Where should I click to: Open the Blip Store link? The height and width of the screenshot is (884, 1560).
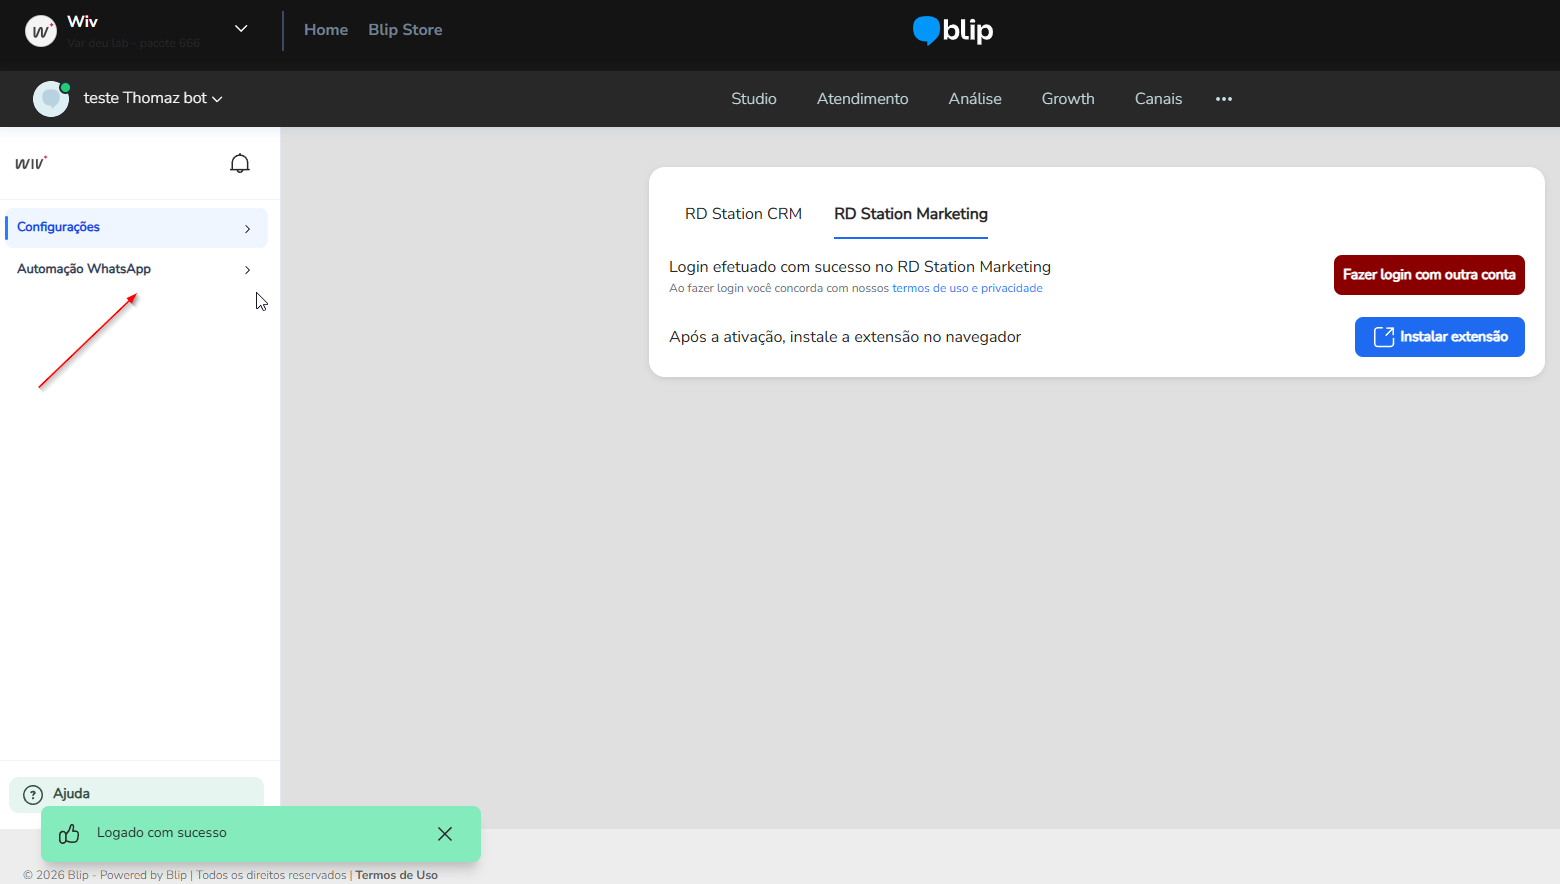[x=405, y=30]
